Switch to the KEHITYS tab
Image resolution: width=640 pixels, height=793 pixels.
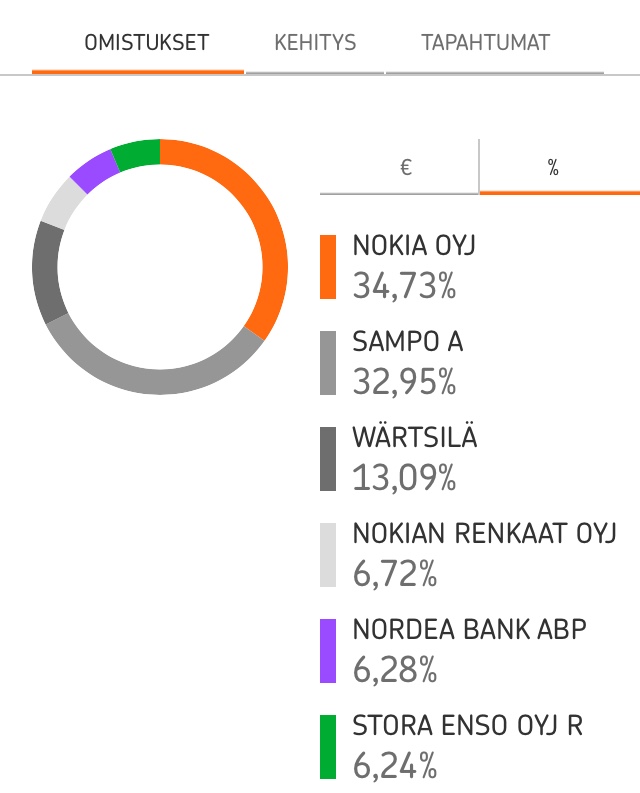click(x=315, y=43)
